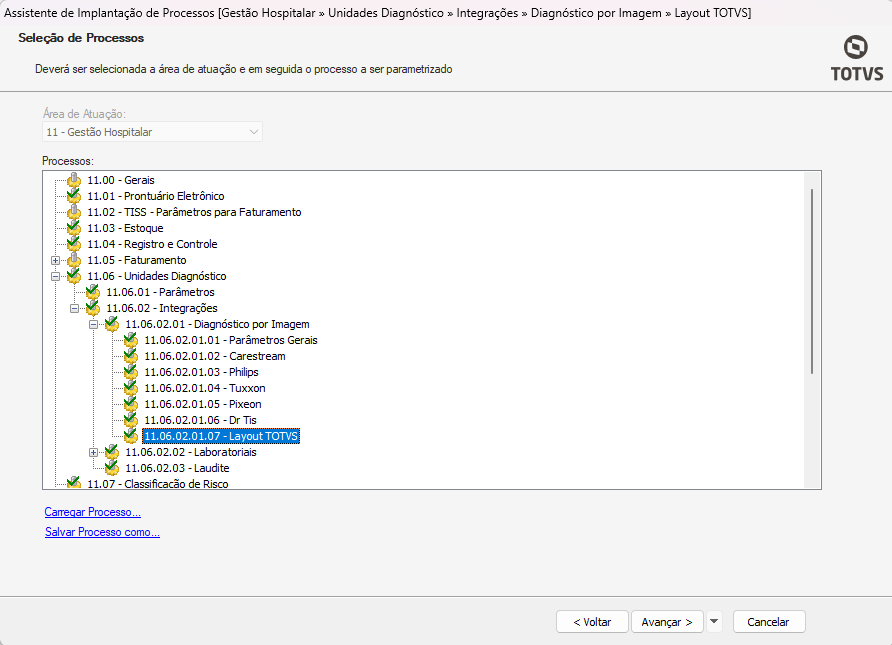The height and width of the screenshot is (645, 892).
Task: Click the icon beside the Philips entry
Action: point(131,372)
